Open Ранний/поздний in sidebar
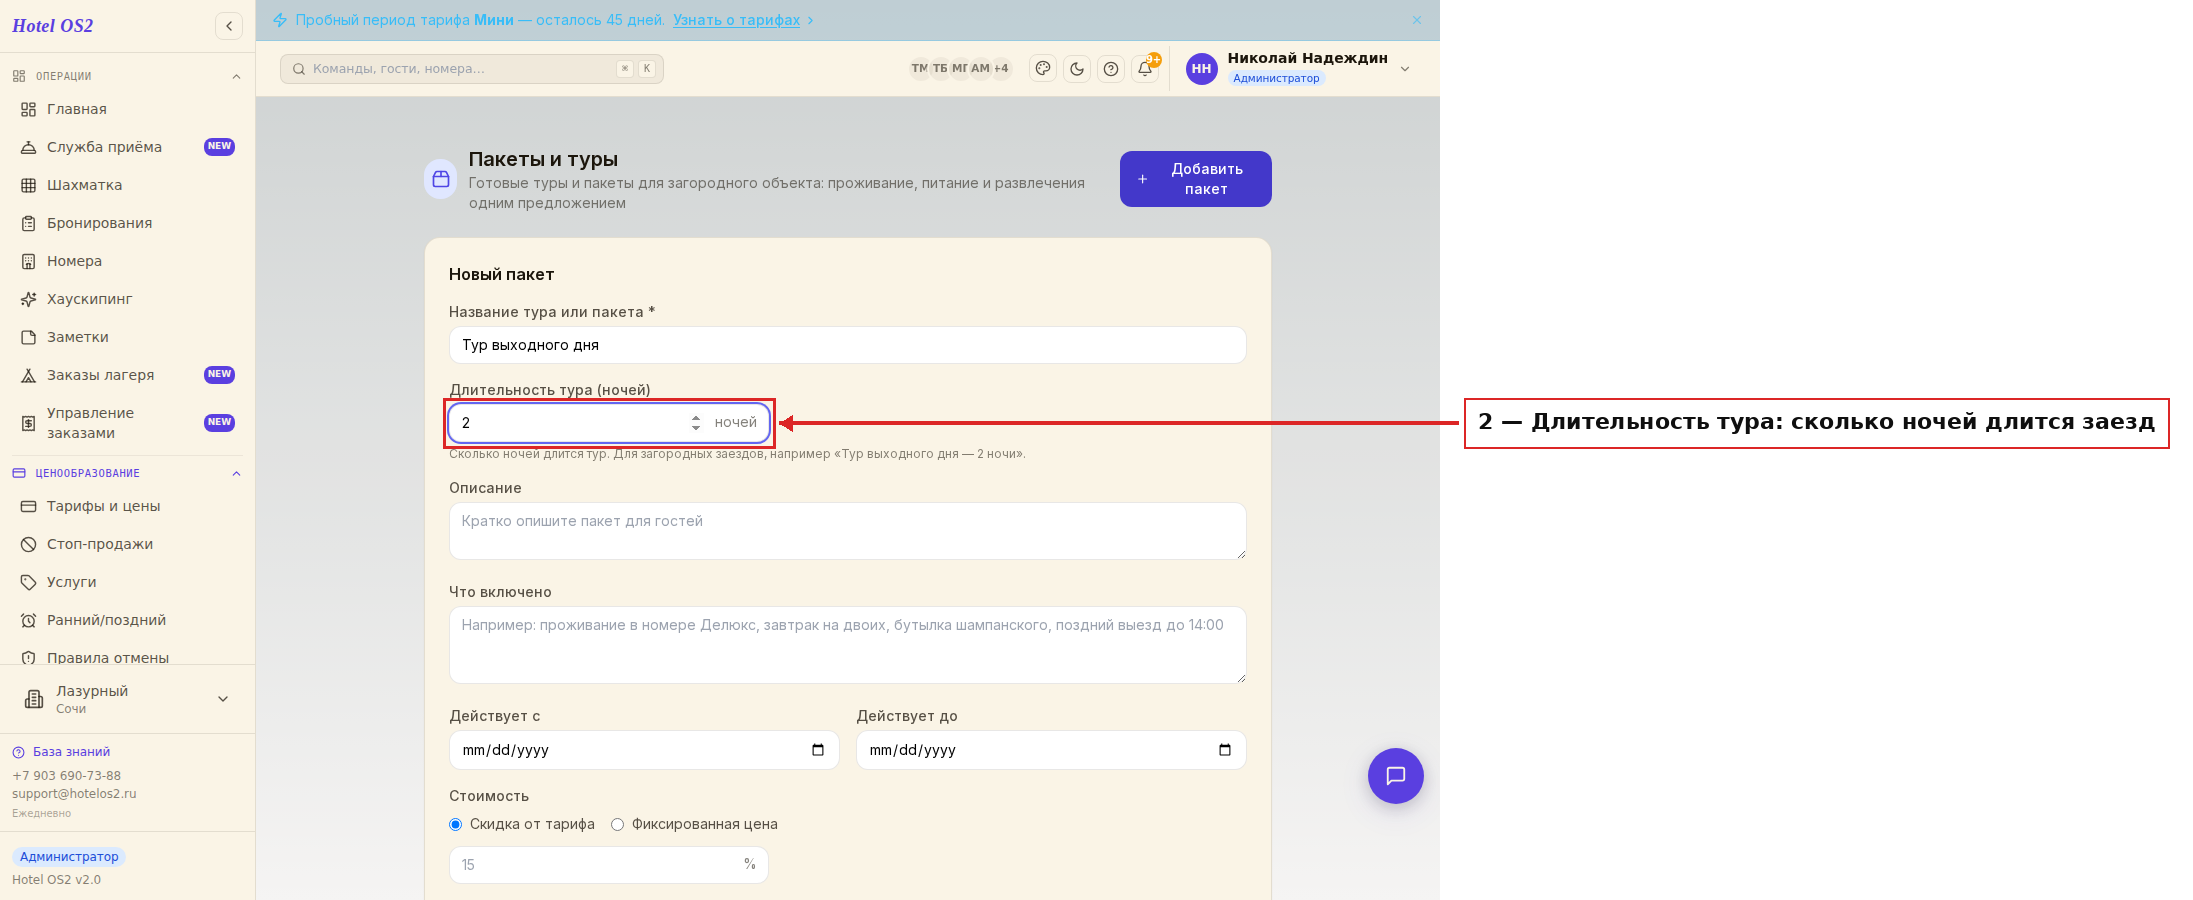This screenshot has width=2193, height=900. tap(127, 620)
